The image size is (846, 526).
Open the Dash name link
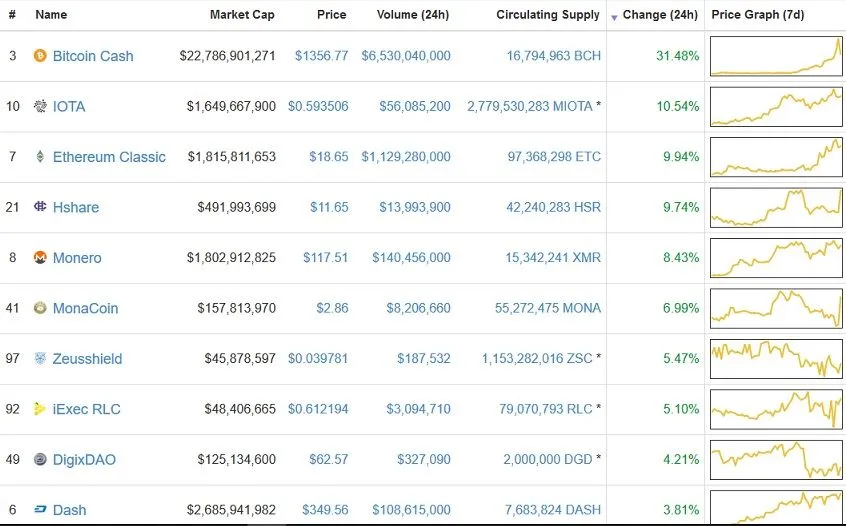pos(69,510)
